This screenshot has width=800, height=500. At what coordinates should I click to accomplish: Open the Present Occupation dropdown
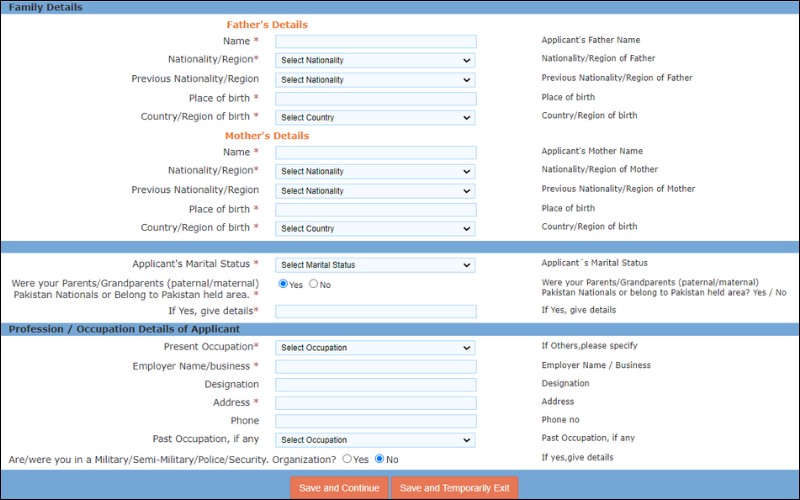tap(375, 347)
